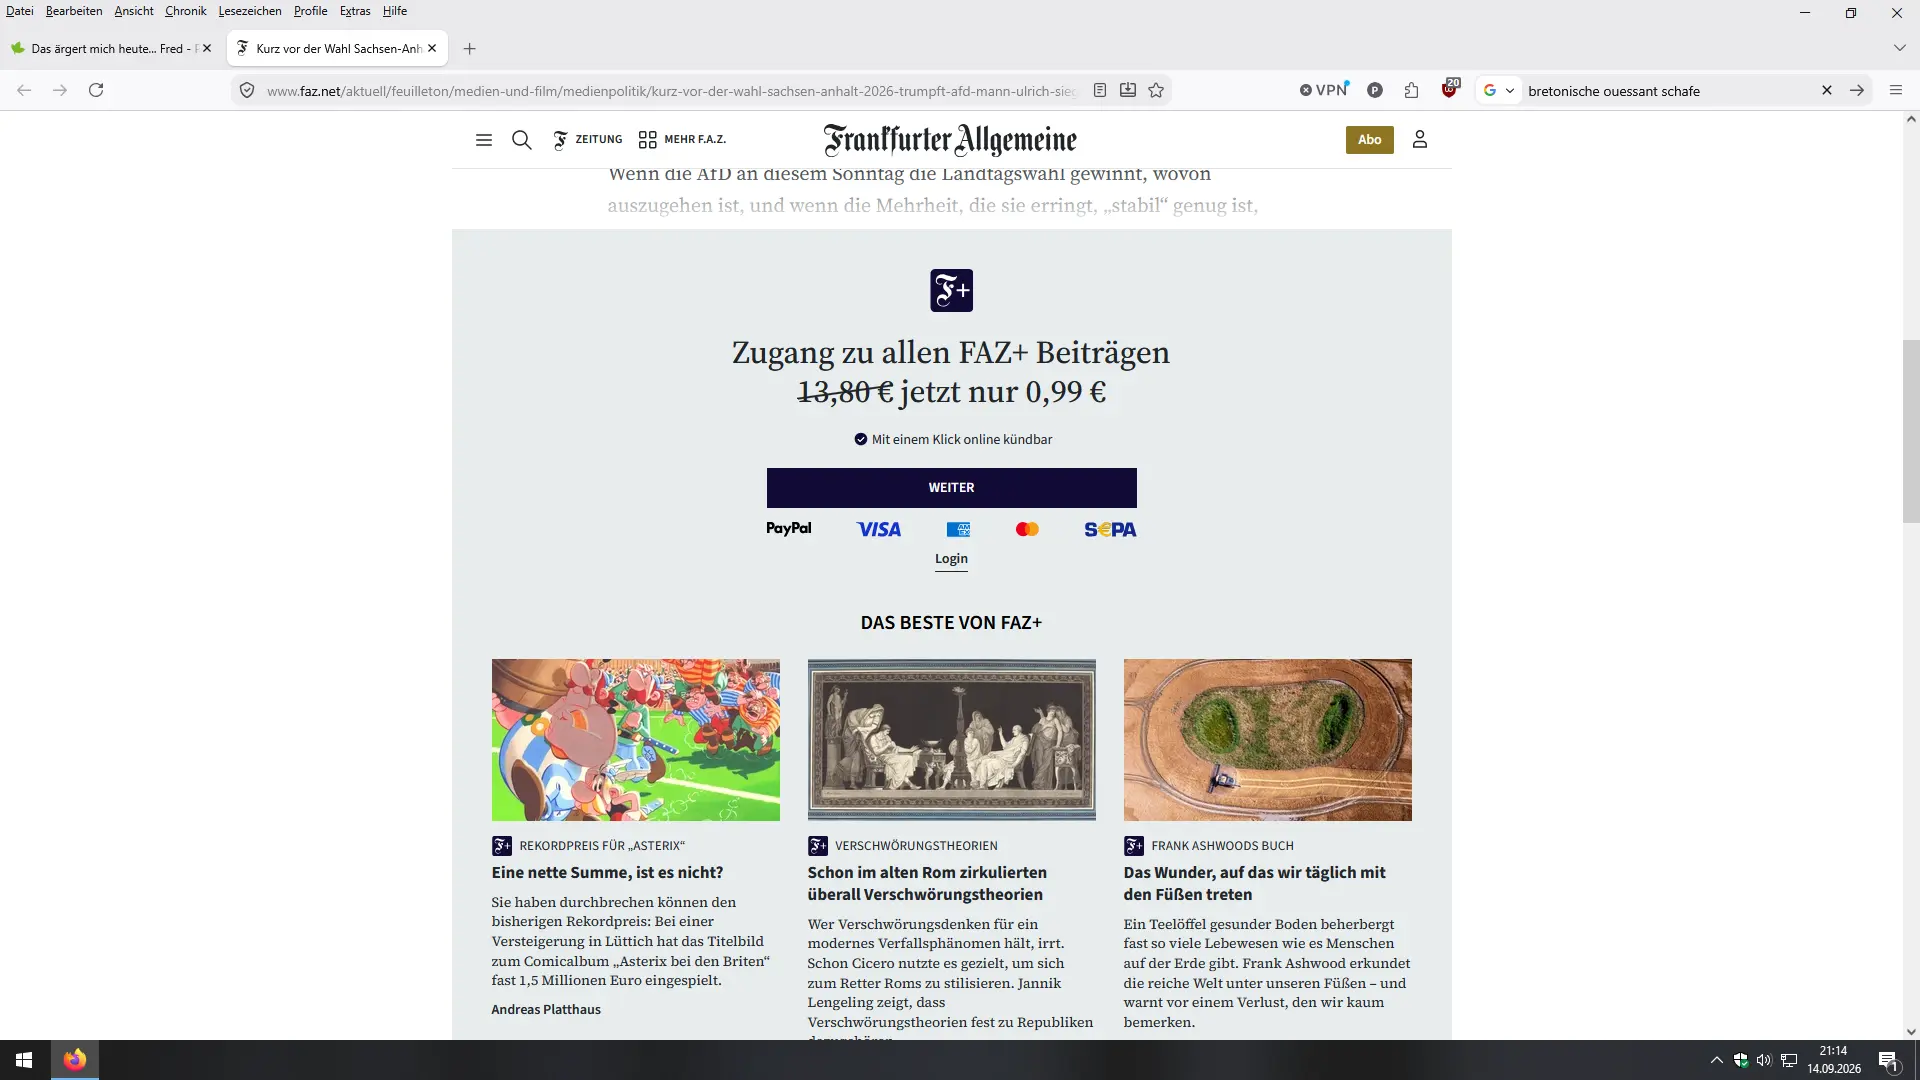Viewport: 1920px width, 1080px height.
Task: Open article 'Eine nette Summe, ist es nicht?'
Action: (x=607, y=873)
